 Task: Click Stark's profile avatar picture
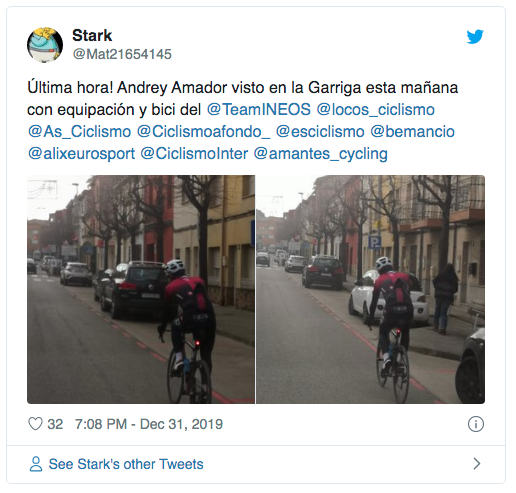[45, 45]
